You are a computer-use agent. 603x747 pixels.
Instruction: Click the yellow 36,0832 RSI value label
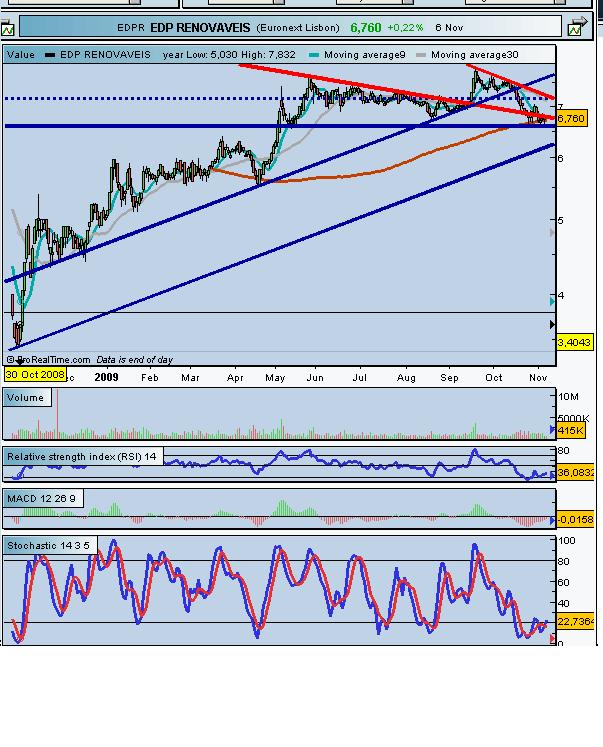575,472
